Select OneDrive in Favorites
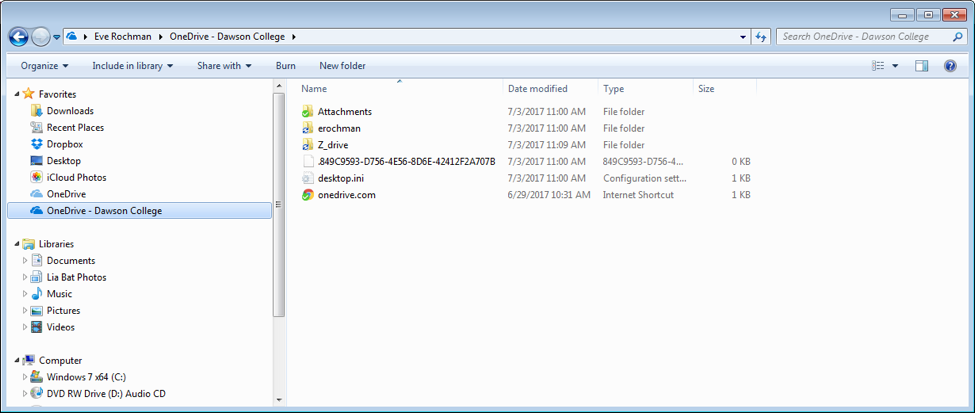This screenshot has height=413, width=975. tap(66, 194)
